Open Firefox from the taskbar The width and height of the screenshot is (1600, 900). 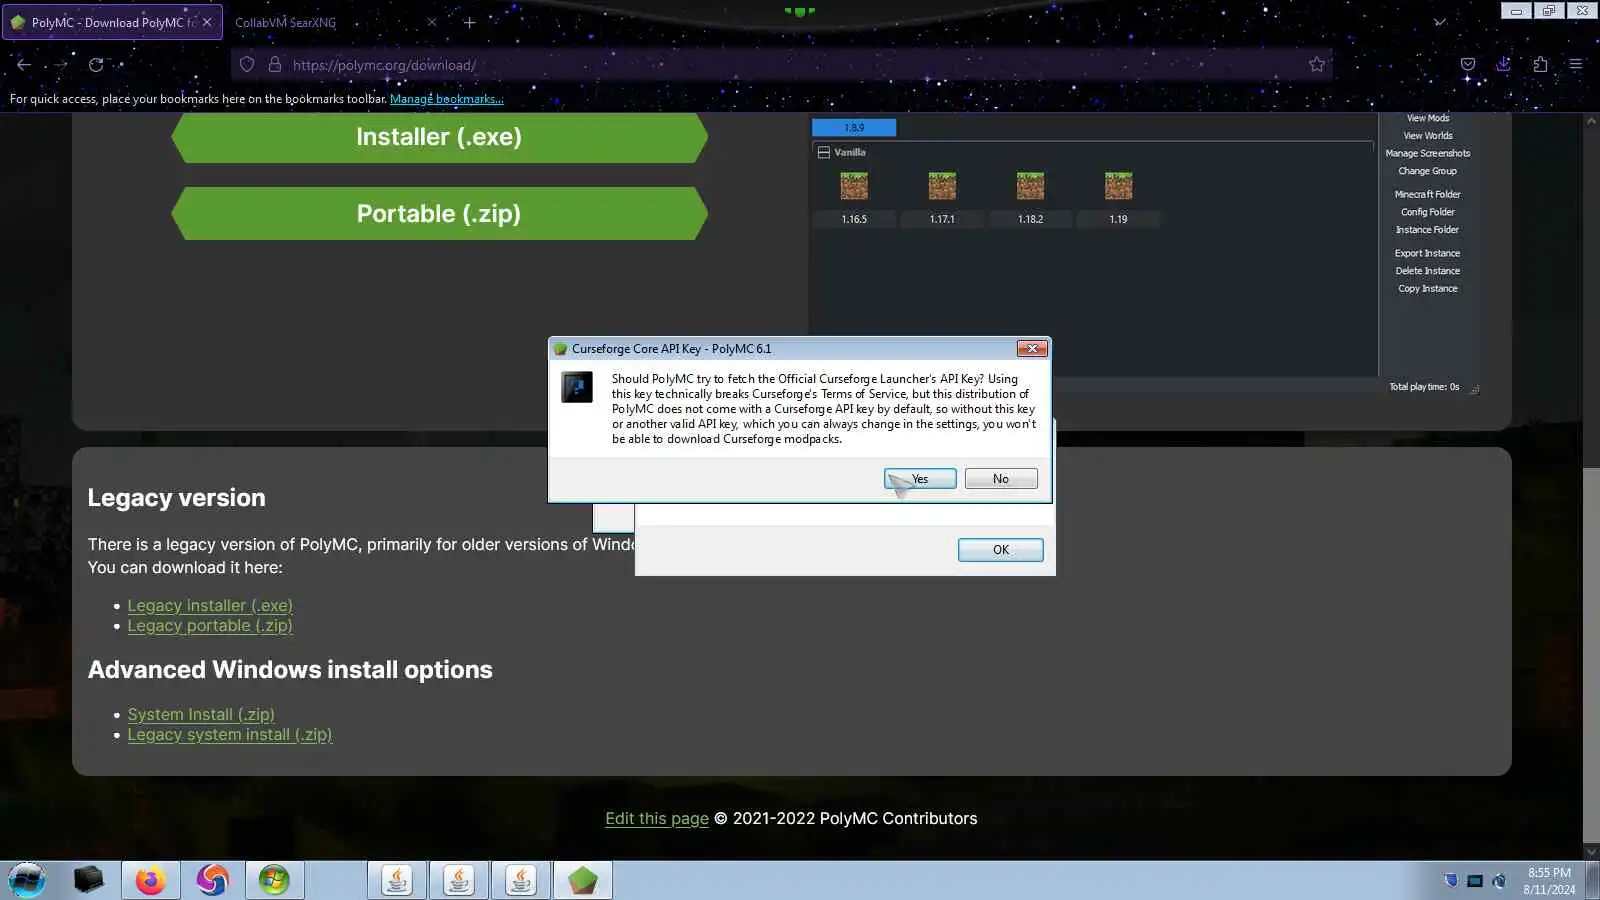151,880
